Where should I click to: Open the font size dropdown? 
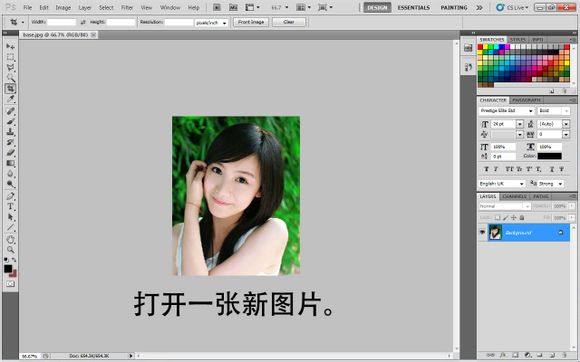click(x=520, y=124)
